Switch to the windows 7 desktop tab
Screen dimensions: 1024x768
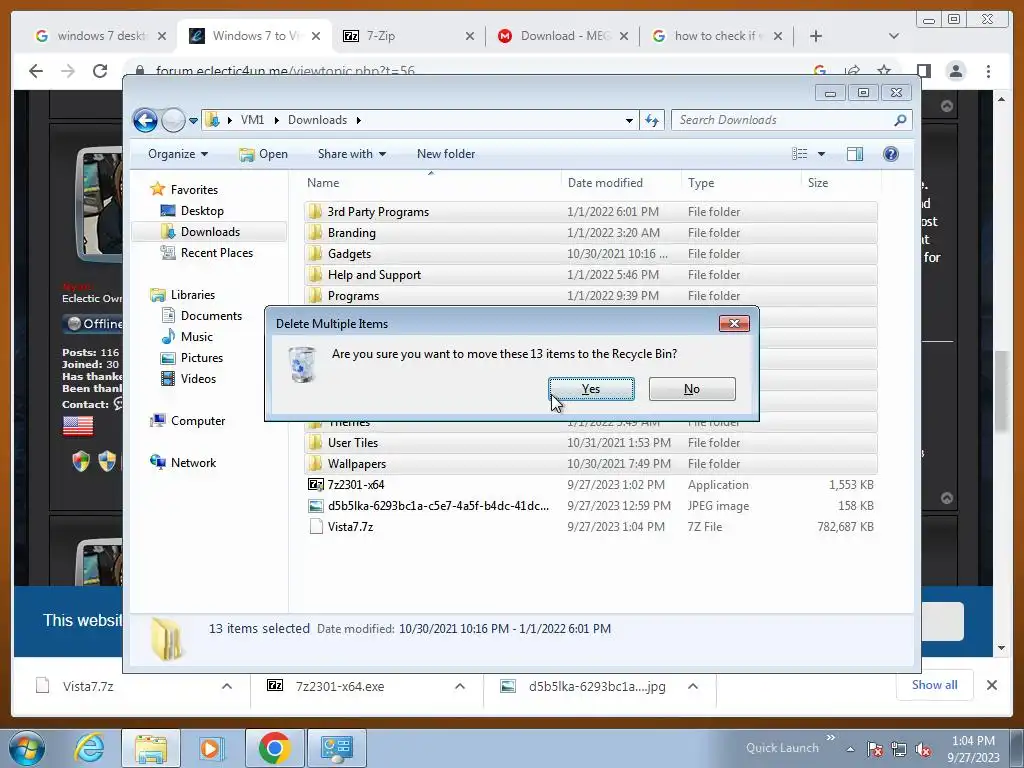[101, 36]
